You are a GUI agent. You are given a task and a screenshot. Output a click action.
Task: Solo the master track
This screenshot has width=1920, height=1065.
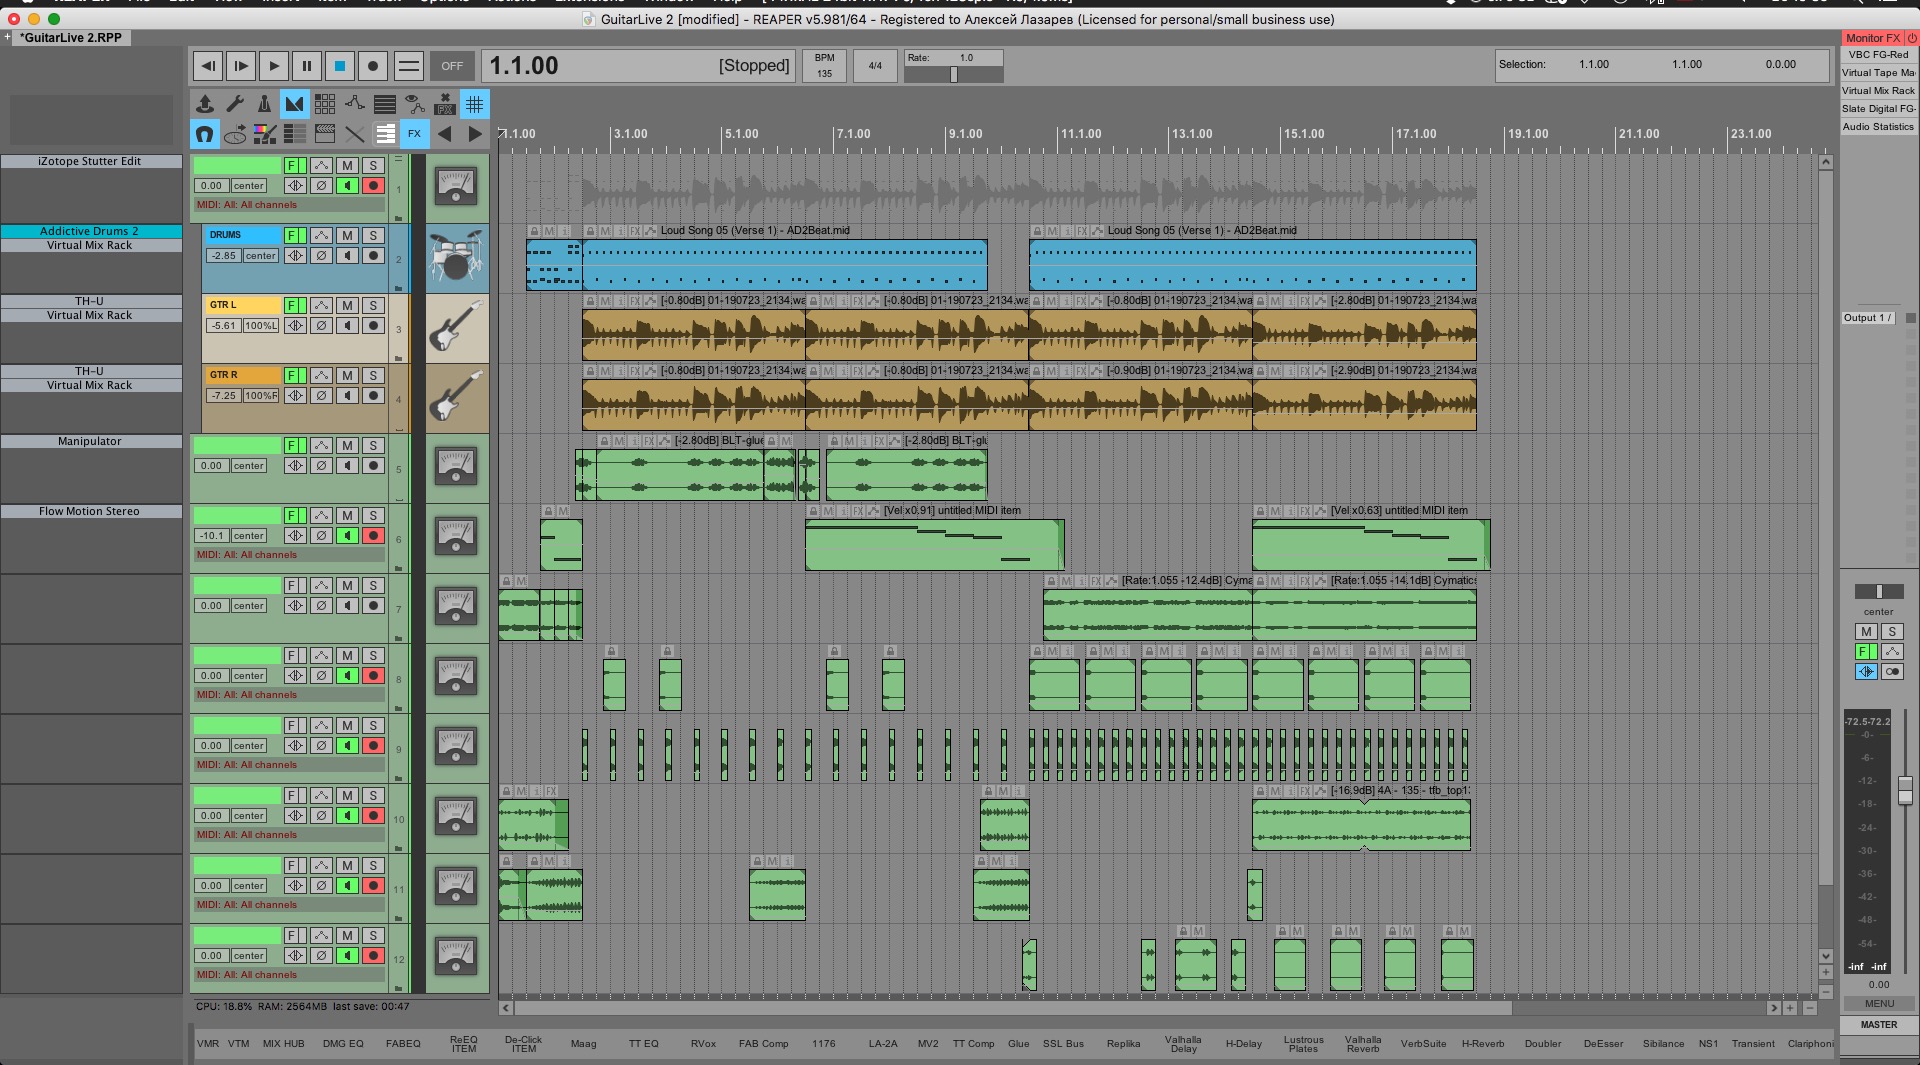pos(1892,632)
